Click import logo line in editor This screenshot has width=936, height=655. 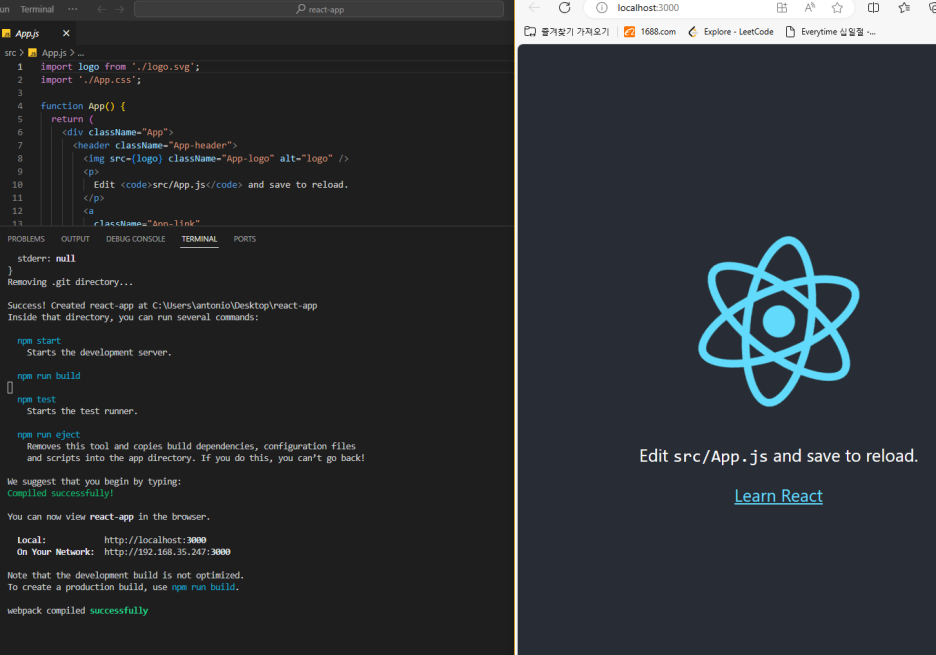click(120, 67)
